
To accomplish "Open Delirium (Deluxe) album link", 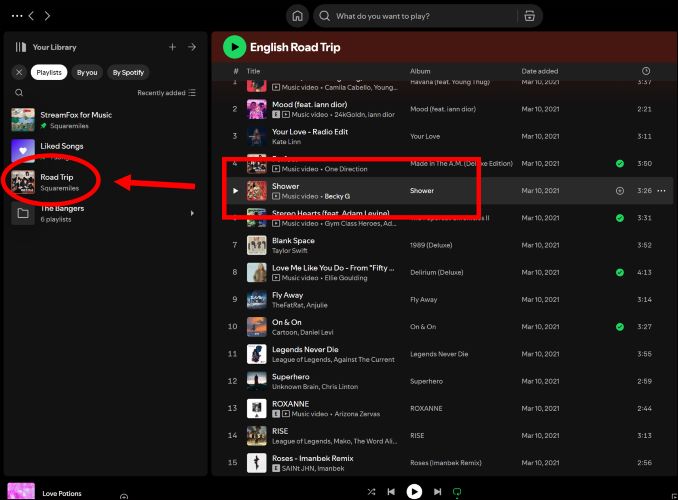I will tap(437, 272).
